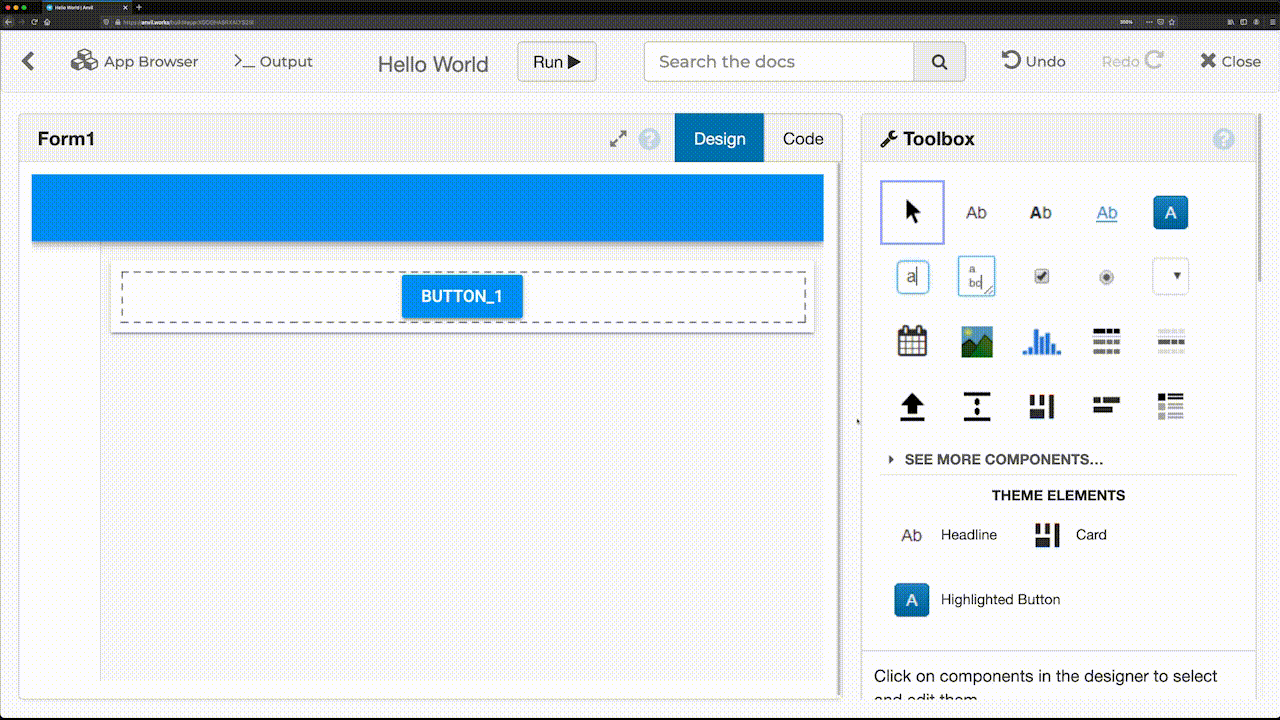Click inside the Search the docs field
Image resolution: width=1280 pixels, height=720 pixels.
[778, 61]
